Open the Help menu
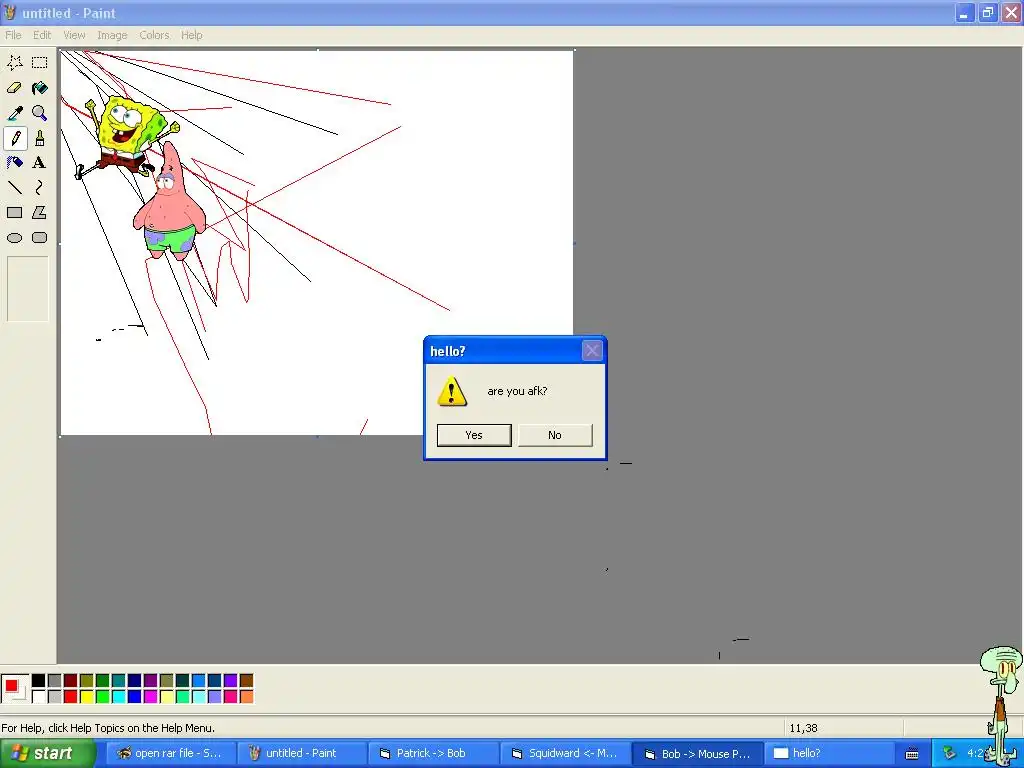Image resolution: width=1024 pixels, height=768 pixels. tap(191, 35)
